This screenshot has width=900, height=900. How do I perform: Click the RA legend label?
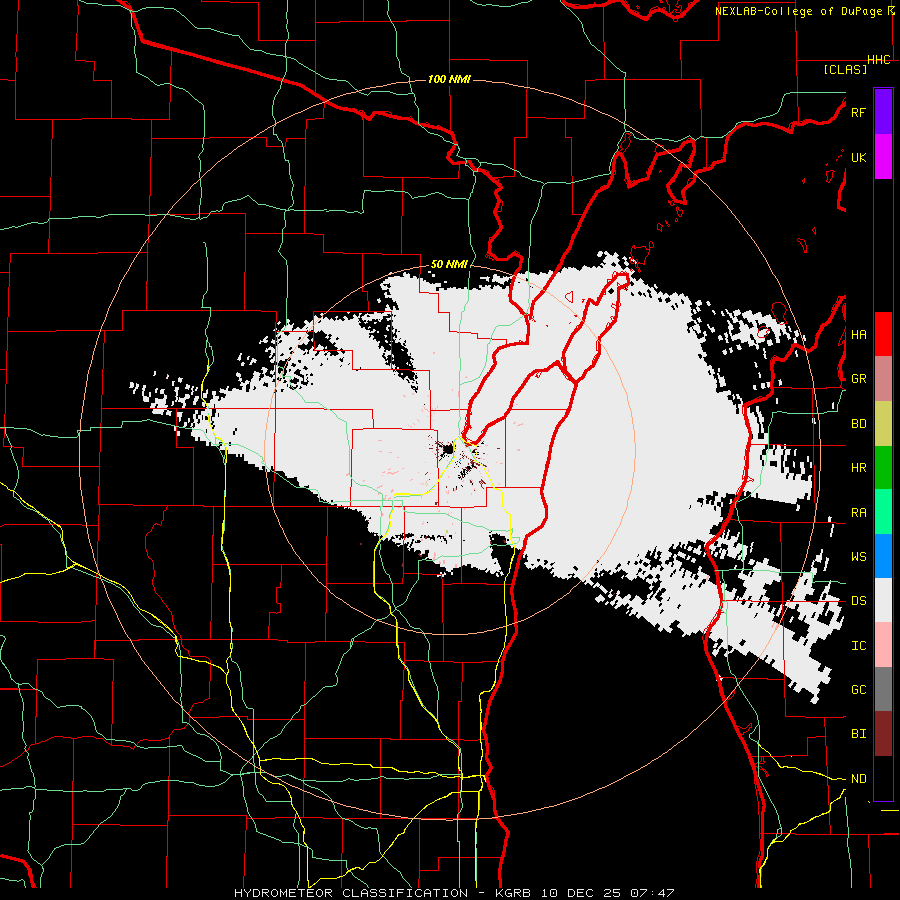point(858,513)
